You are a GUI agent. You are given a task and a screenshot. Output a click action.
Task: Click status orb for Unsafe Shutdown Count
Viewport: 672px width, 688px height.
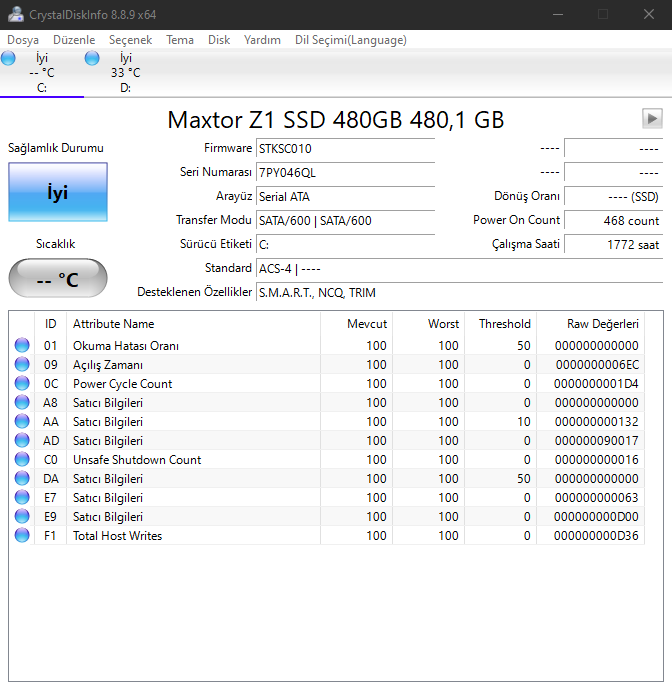[x=22, y=460]
